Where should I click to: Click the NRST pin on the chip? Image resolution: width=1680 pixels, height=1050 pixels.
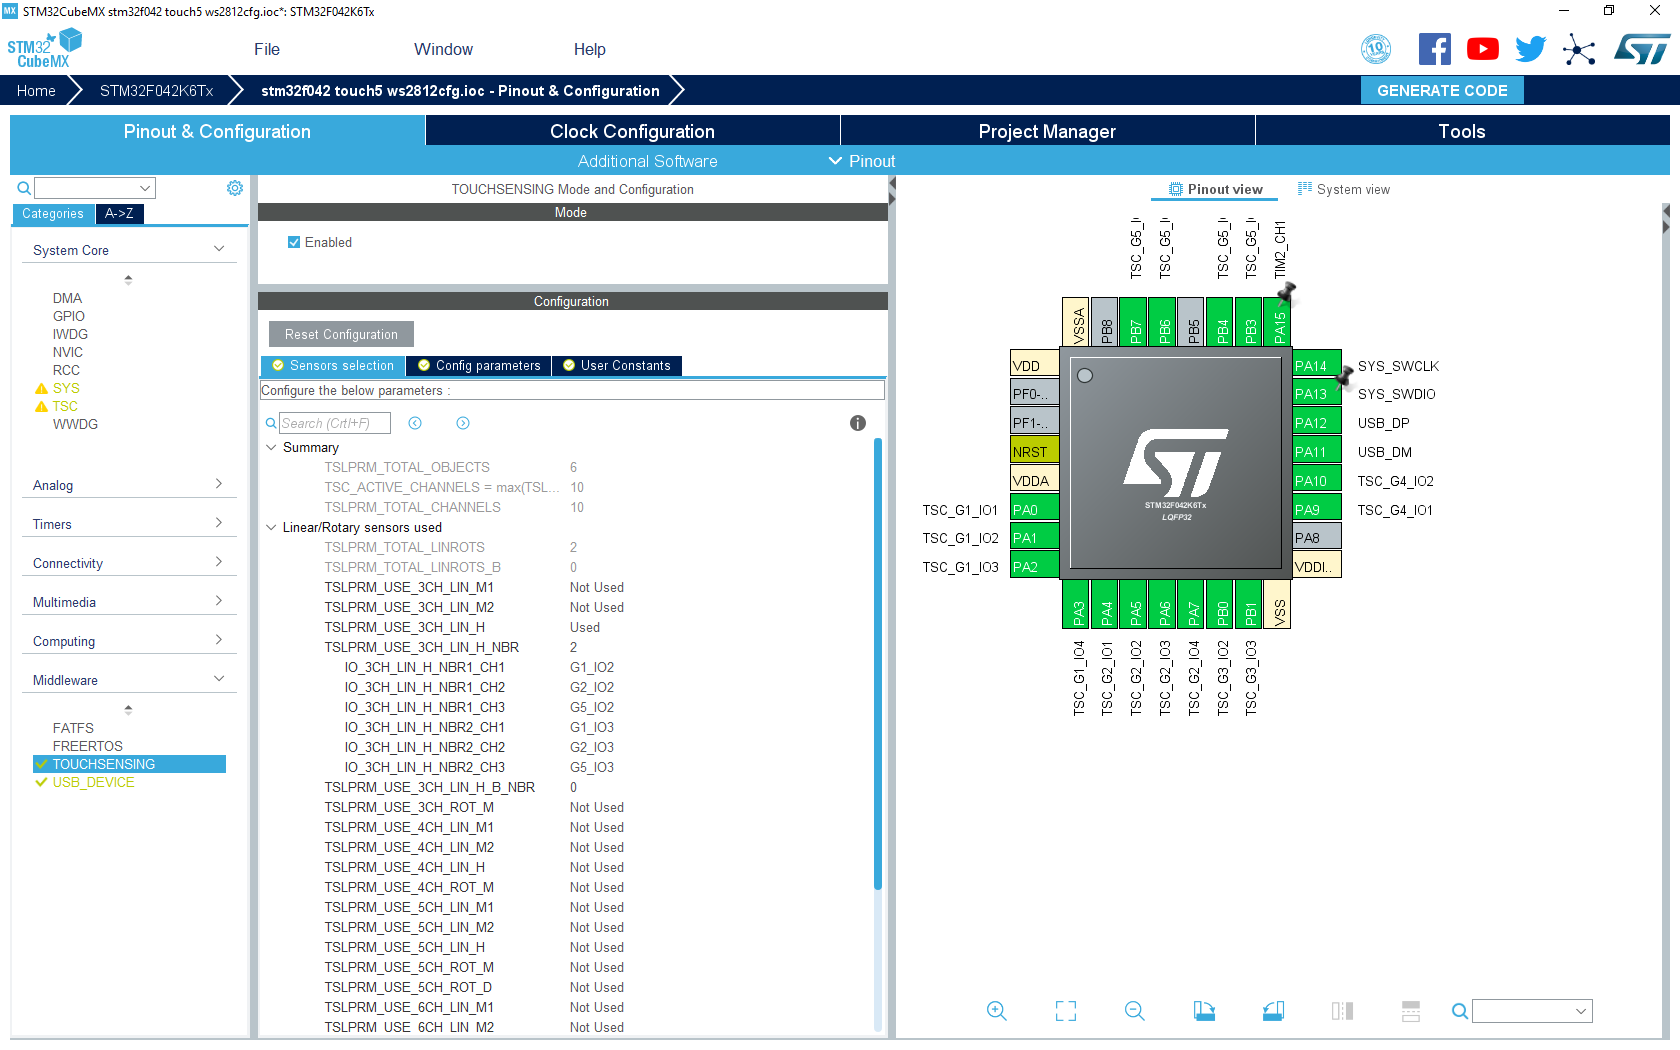[1035, 451]
